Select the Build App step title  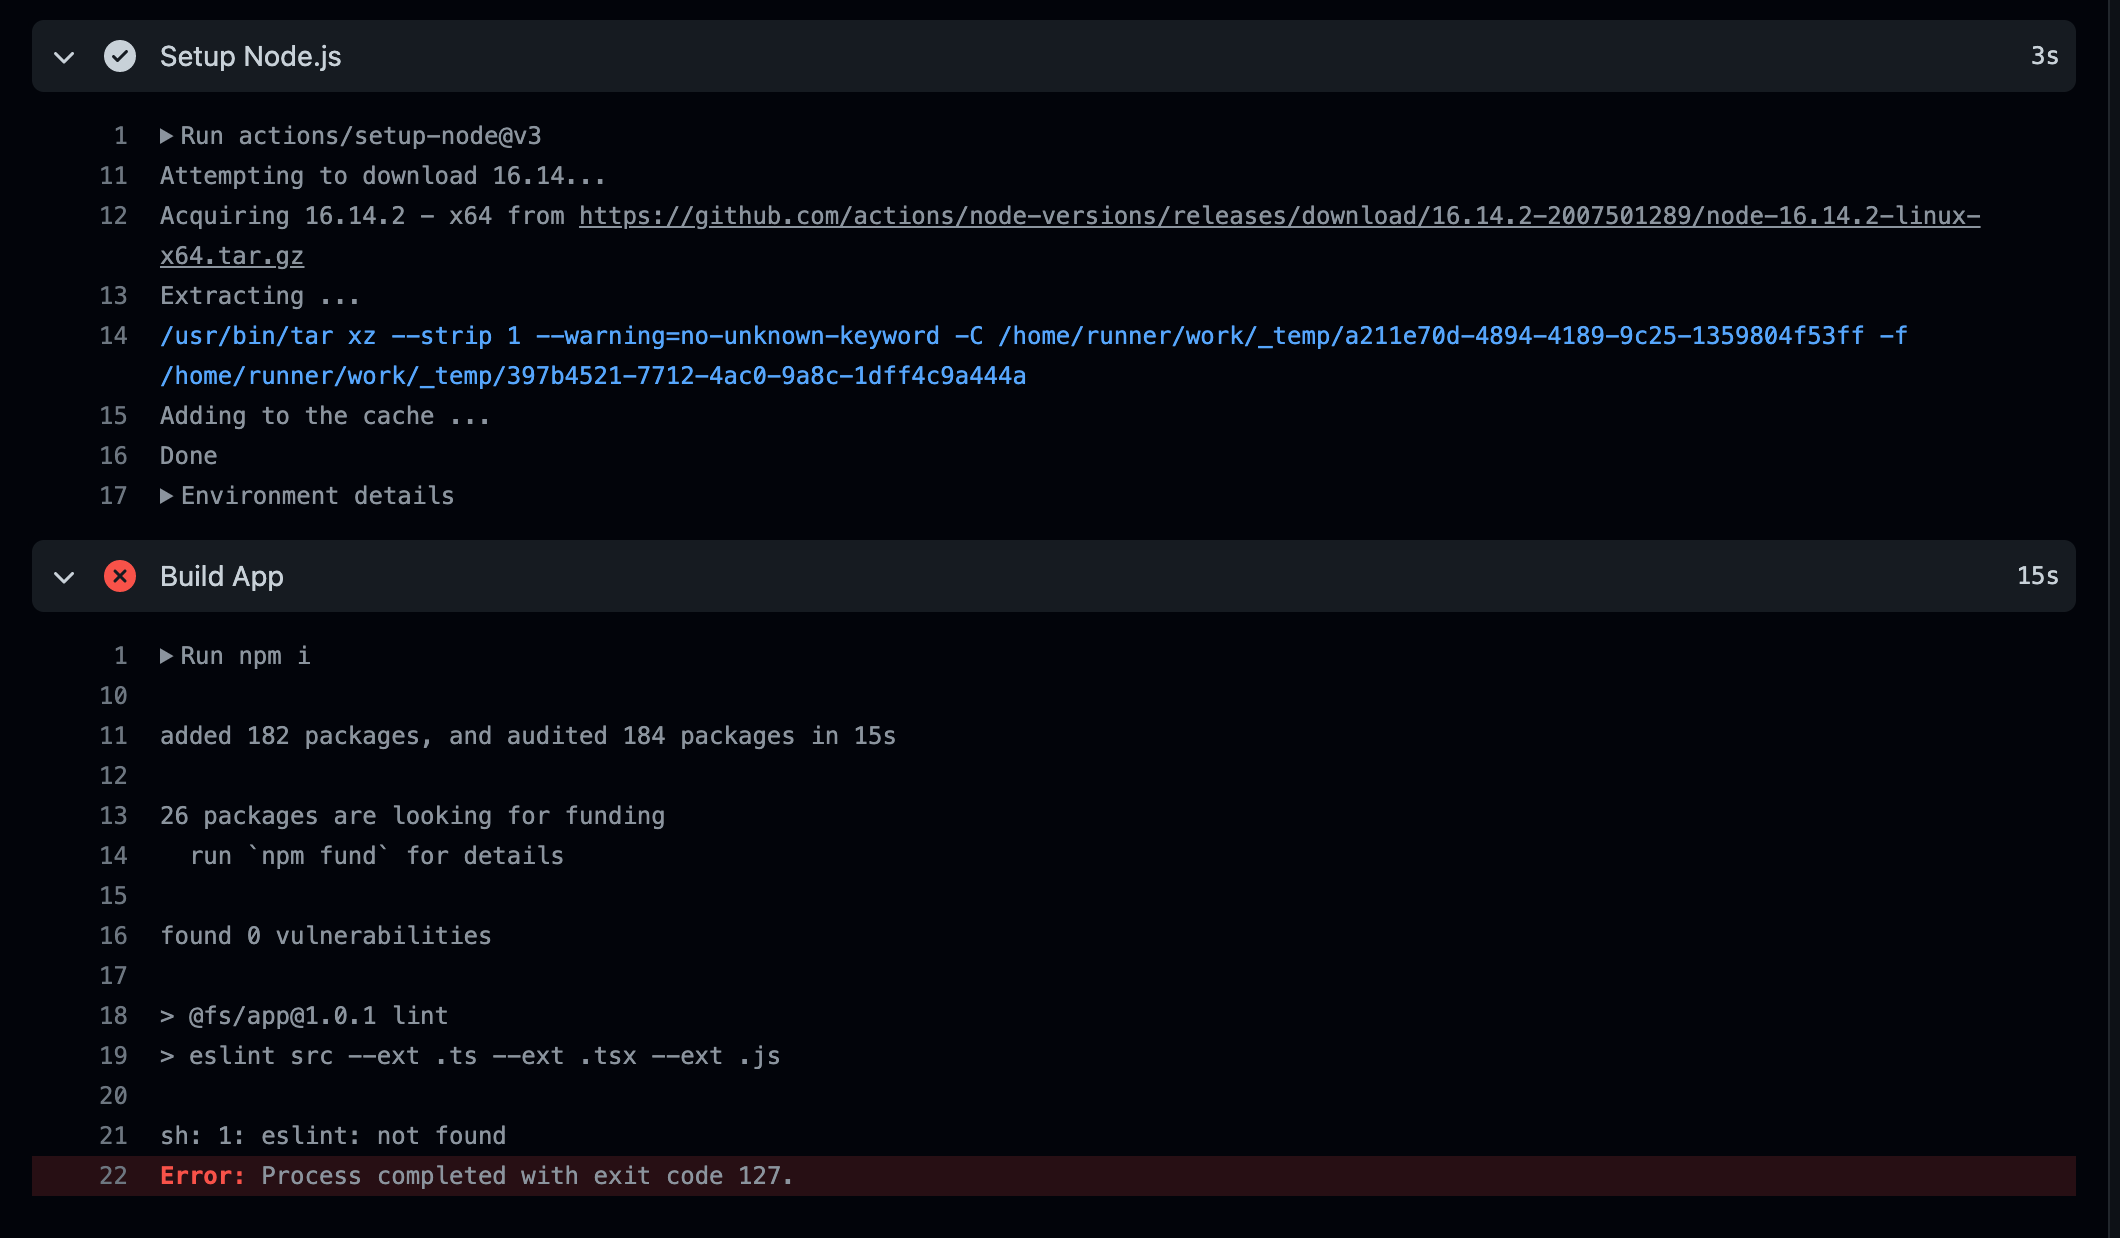coord(222,577)
